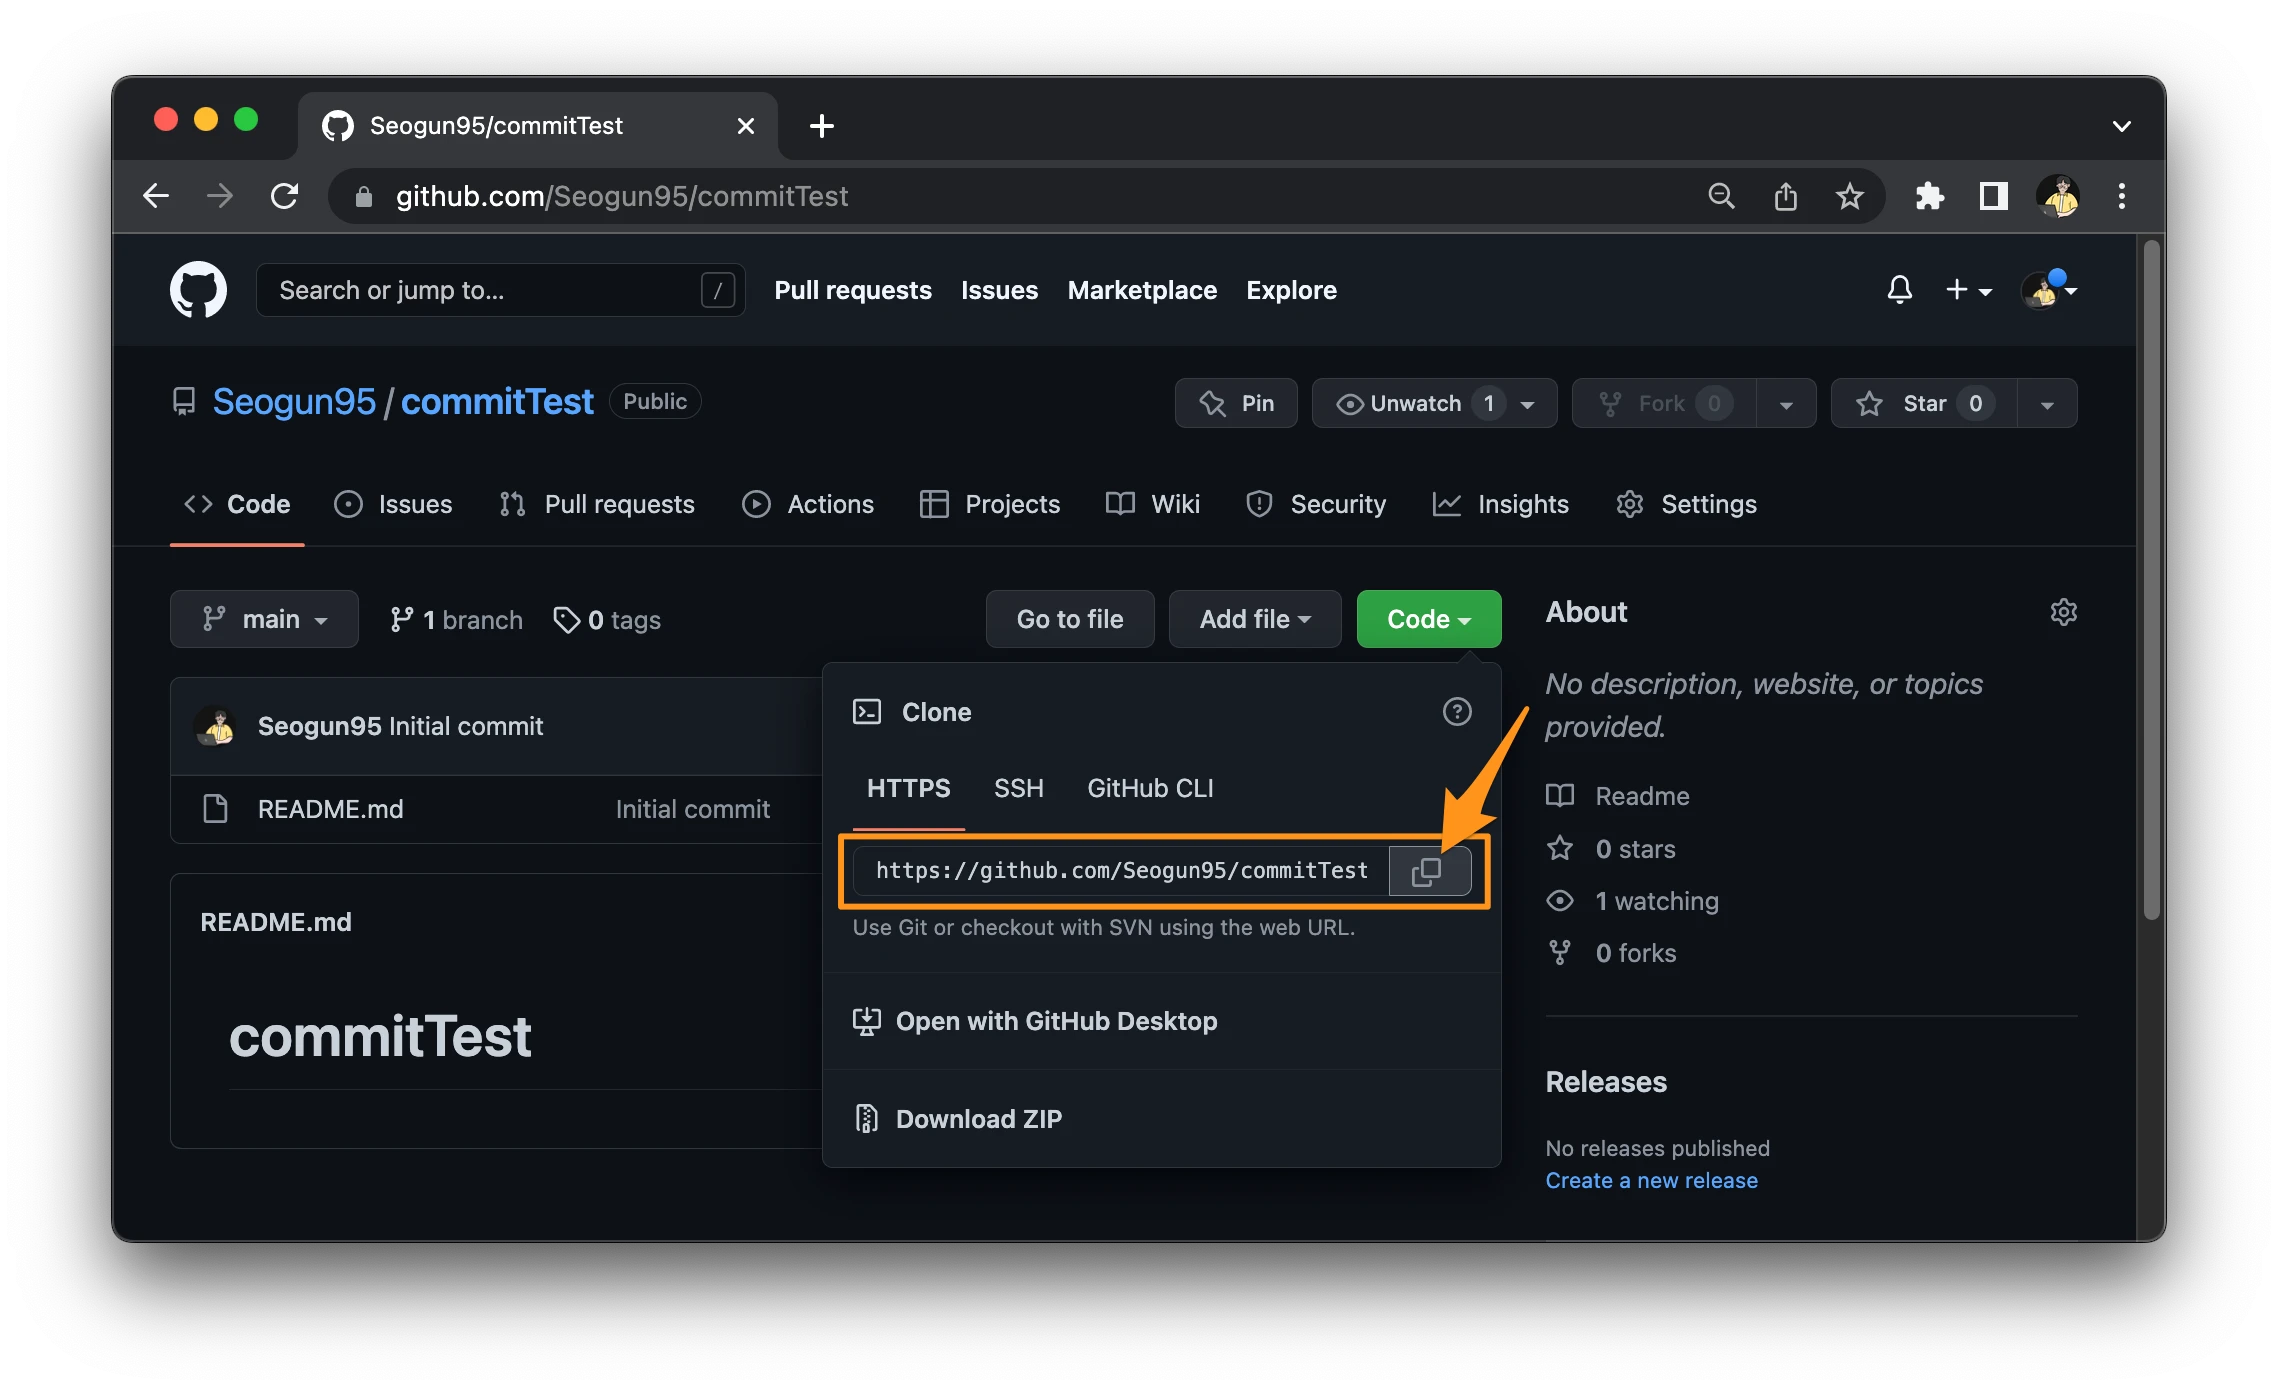Pin the repository with Pin button
This screenshot has height=1390, width=2278.
1236,403
